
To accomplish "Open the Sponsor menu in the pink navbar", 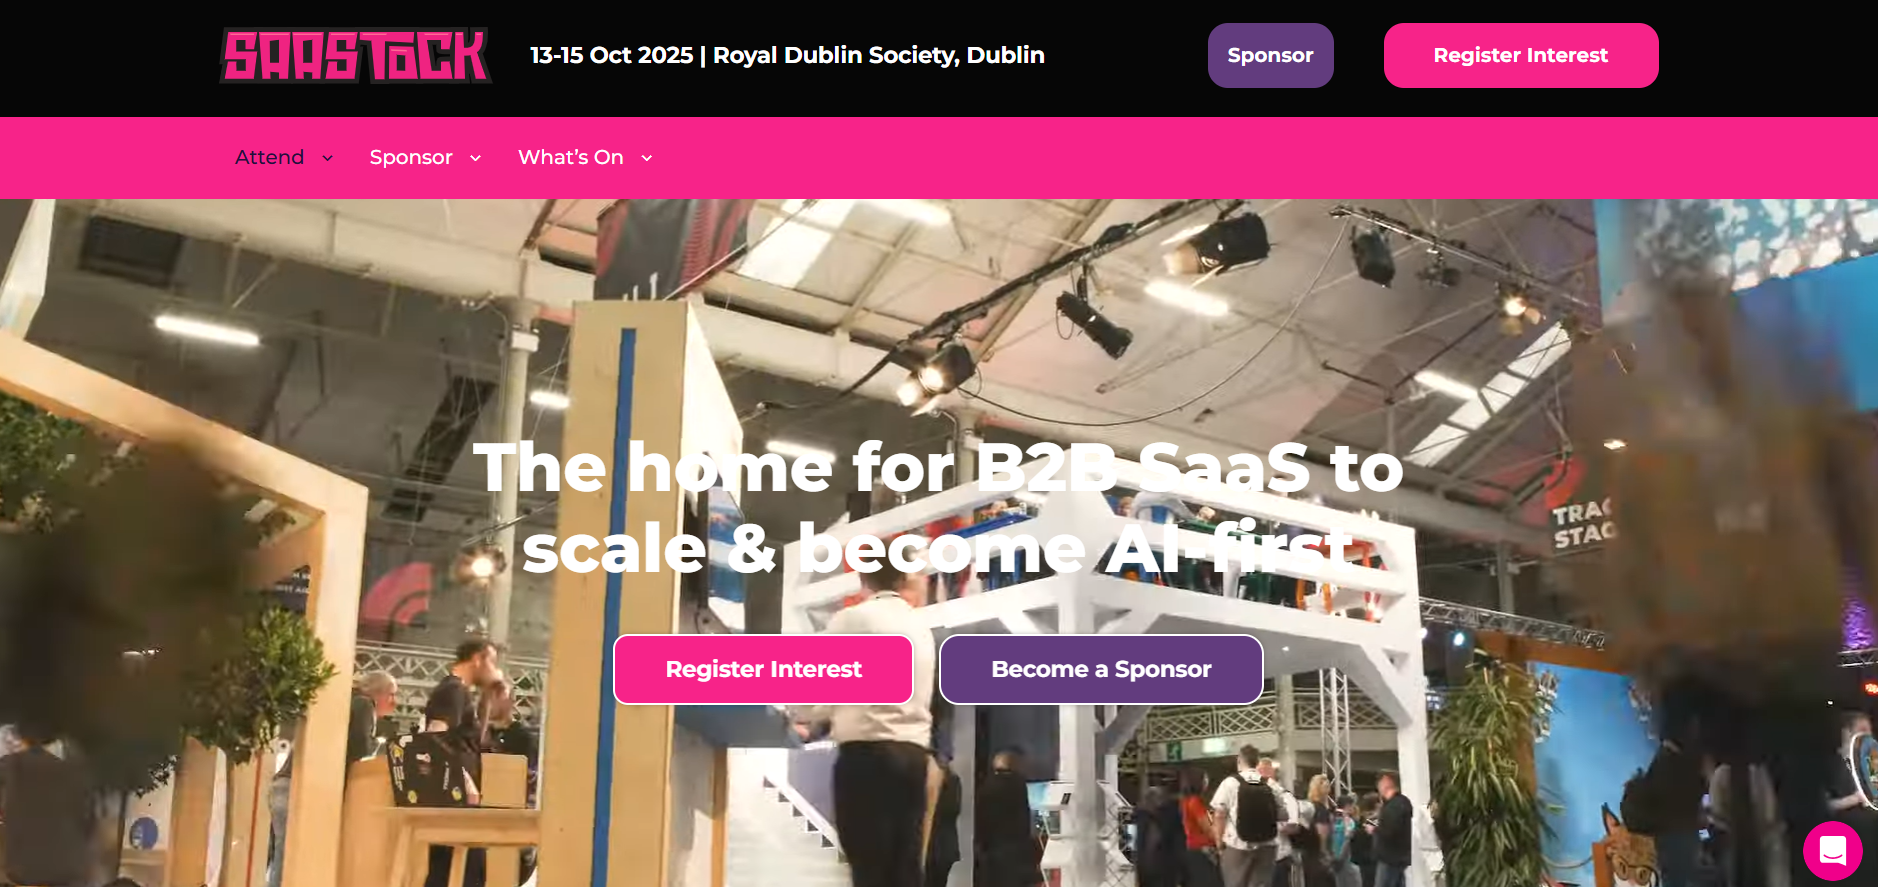I will 411,157.
